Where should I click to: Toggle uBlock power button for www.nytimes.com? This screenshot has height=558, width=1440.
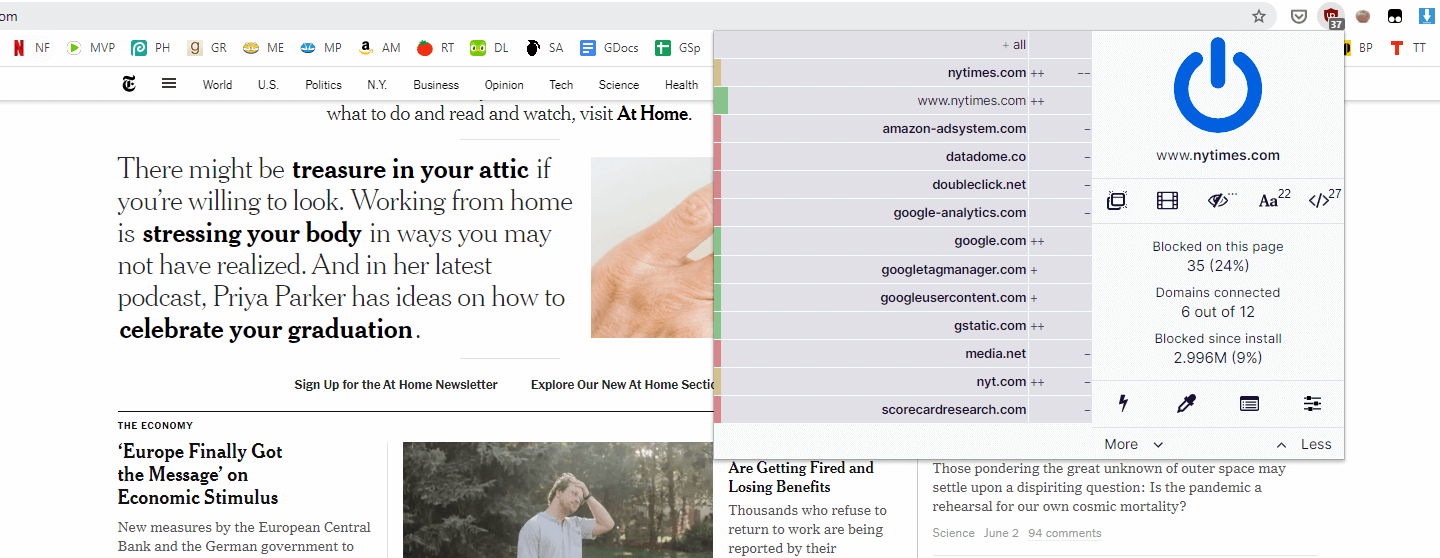point(1217,87)
